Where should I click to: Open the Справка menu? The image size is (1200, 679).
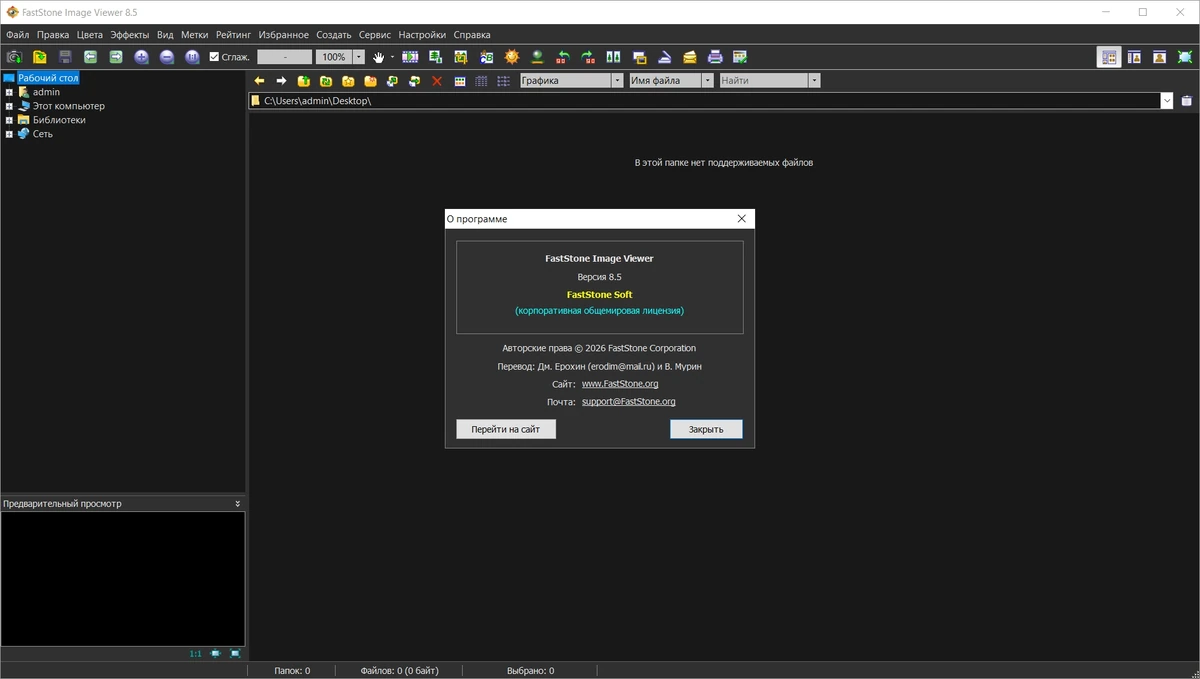tap(472, 35)
